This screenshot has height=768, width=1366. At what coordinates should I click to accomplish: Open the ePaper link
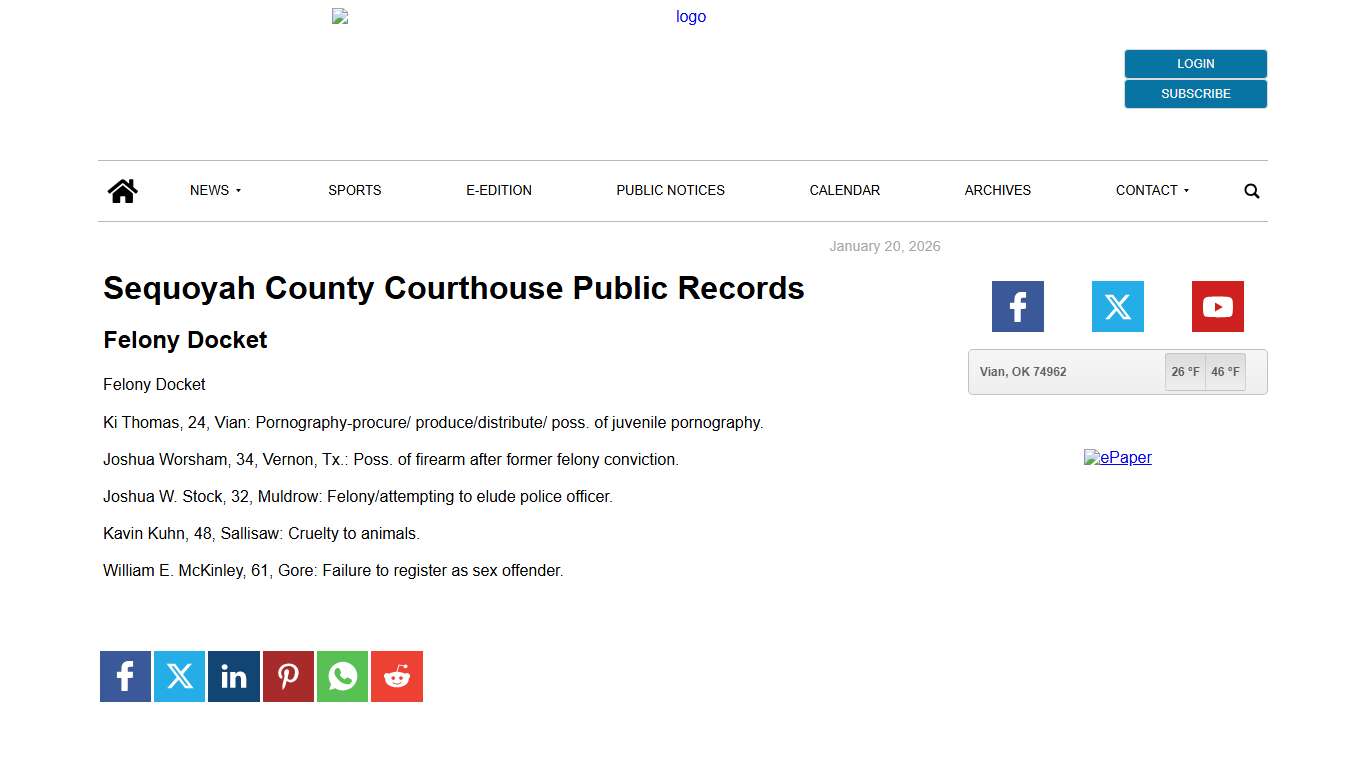[1118, 457]
